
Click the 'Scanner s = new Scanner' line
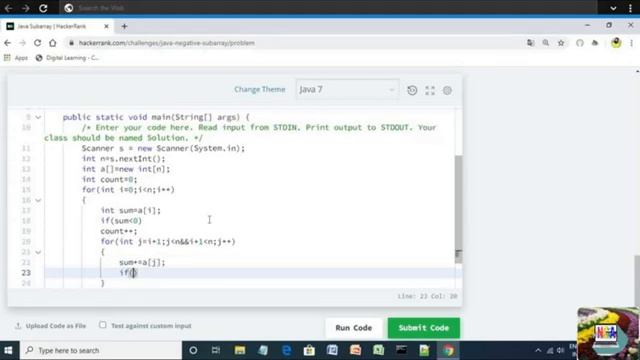point(163,148)
